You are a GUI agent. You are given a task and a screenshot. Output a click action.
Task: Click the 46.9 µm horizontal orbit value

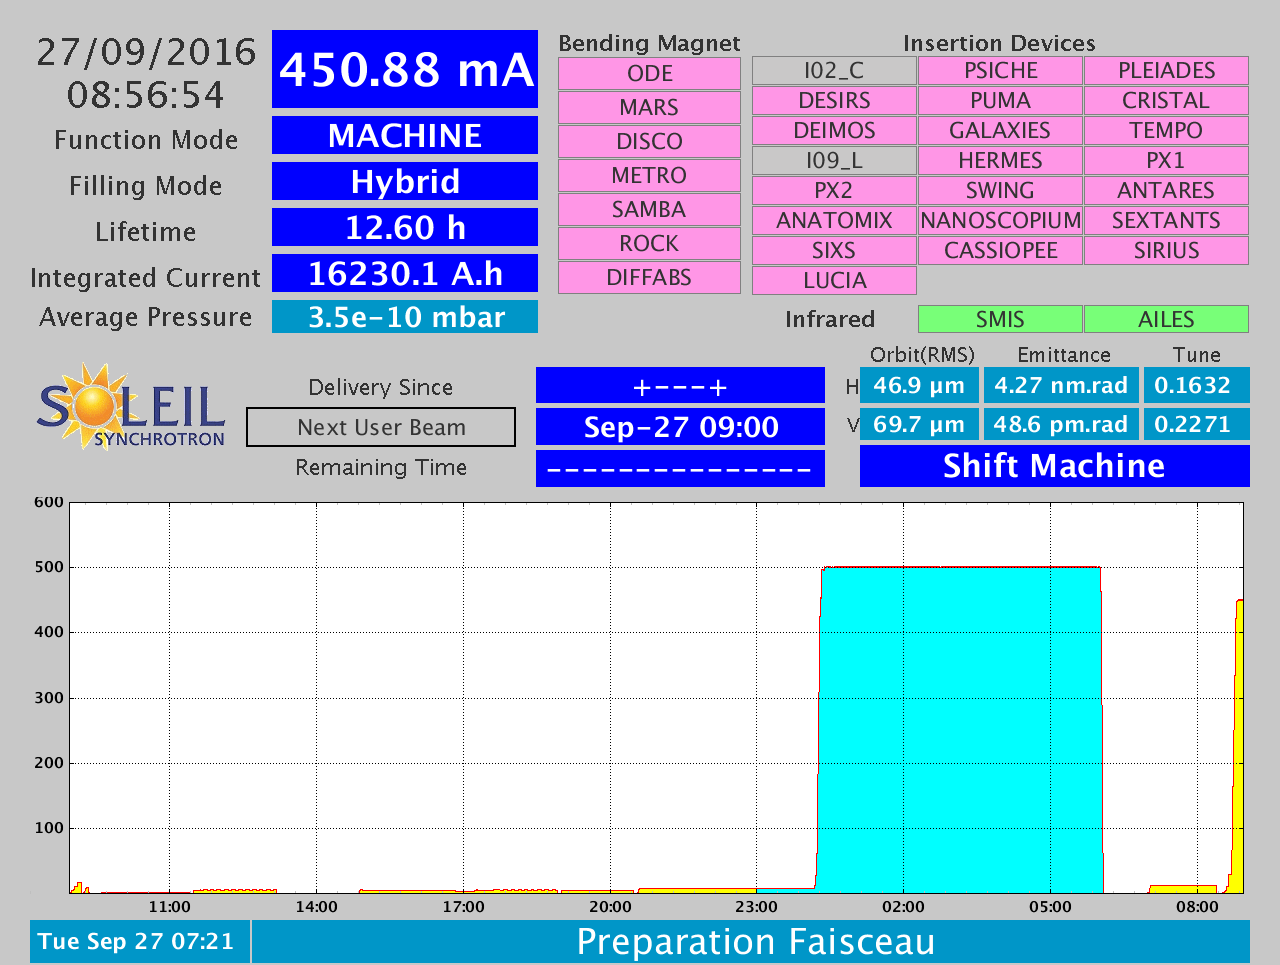click(x=919, y=385)
